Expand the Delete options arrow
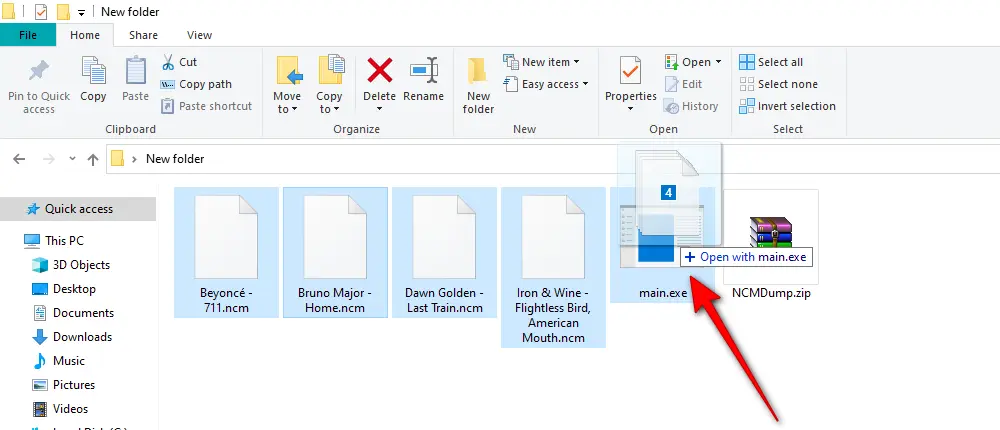Image resolution: width=1000 pixels, height=430 pixels. 379,109
